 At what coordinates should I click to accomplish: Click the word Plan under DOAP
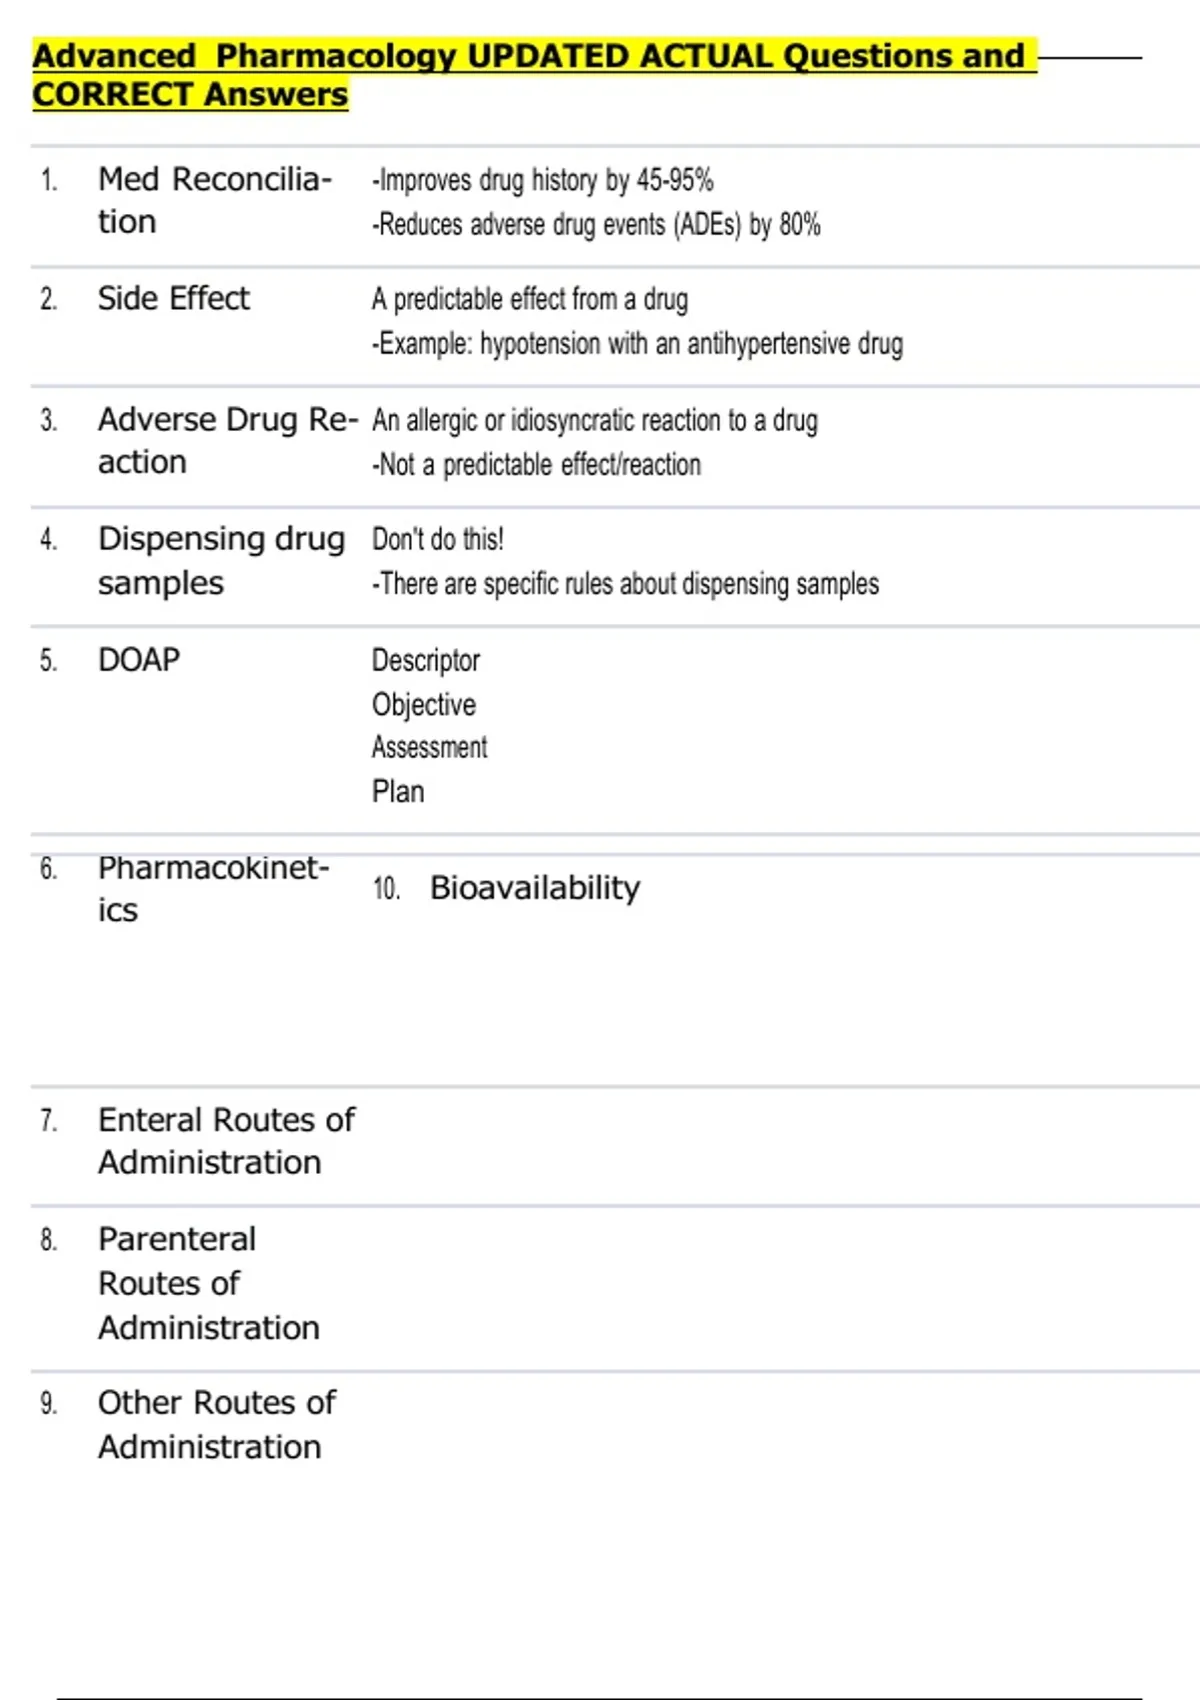pyautogui.click(x=398, y=791)
